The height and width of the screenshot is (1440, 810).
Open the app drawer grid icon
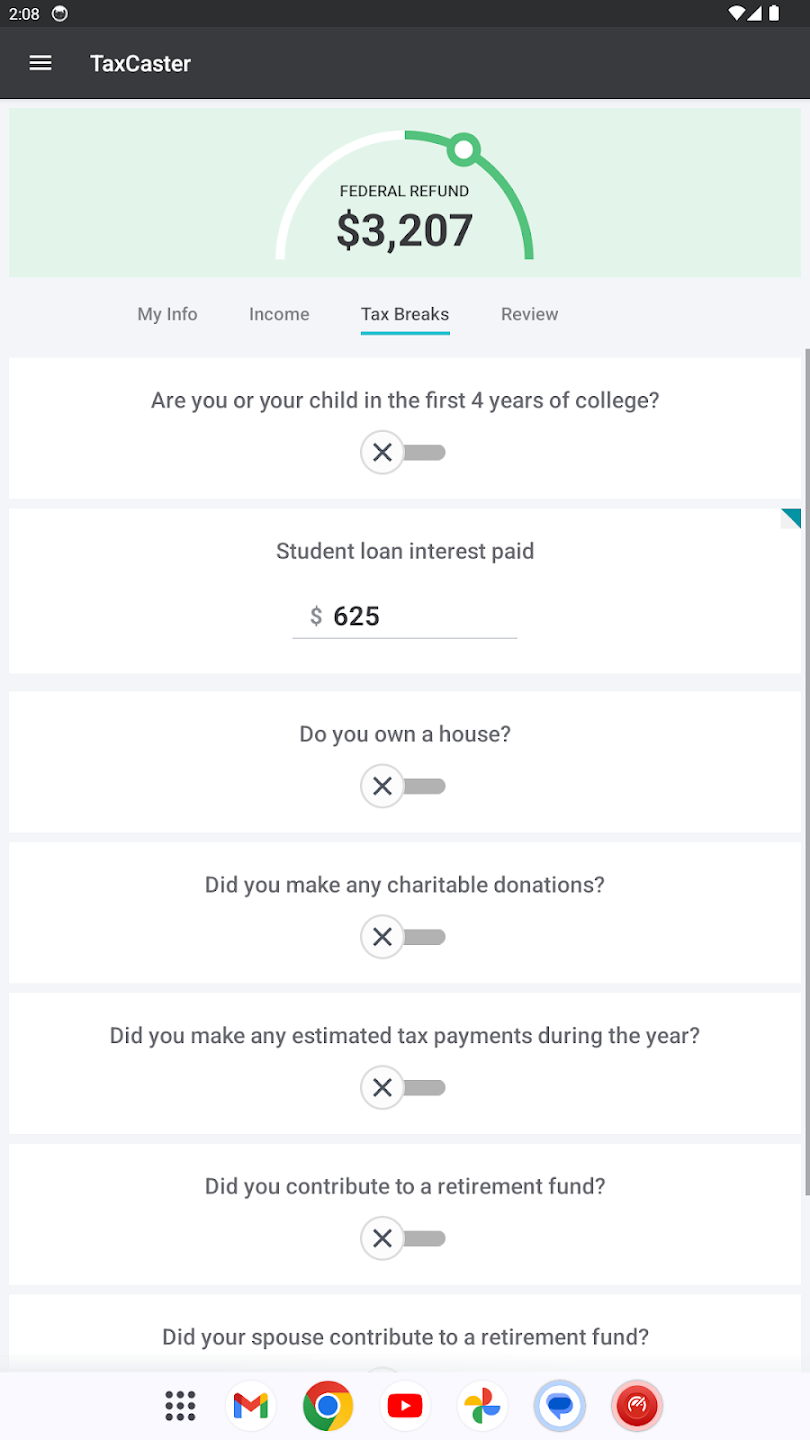pos(180,1406)
